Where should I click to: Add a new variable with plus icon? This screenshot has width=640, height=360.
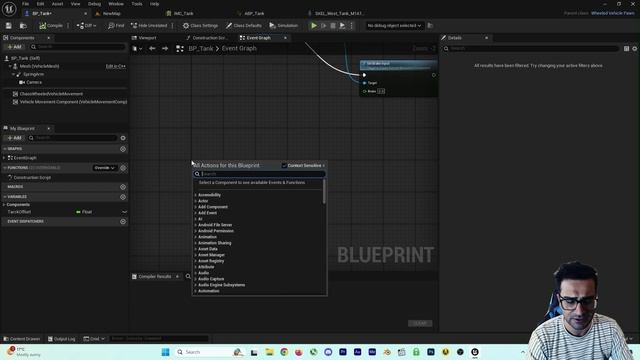(123, 197)
